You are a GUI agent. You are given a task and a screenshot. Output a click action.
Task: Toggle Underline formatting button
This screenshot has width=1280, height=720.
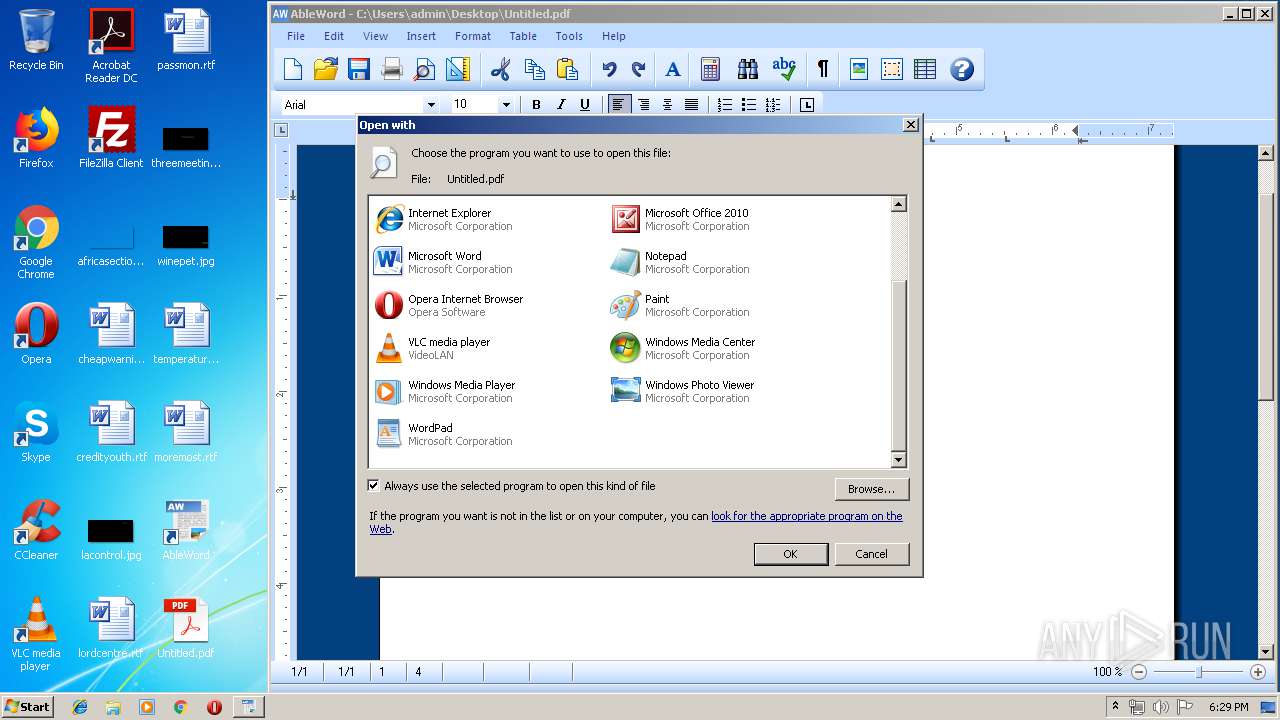585,104
